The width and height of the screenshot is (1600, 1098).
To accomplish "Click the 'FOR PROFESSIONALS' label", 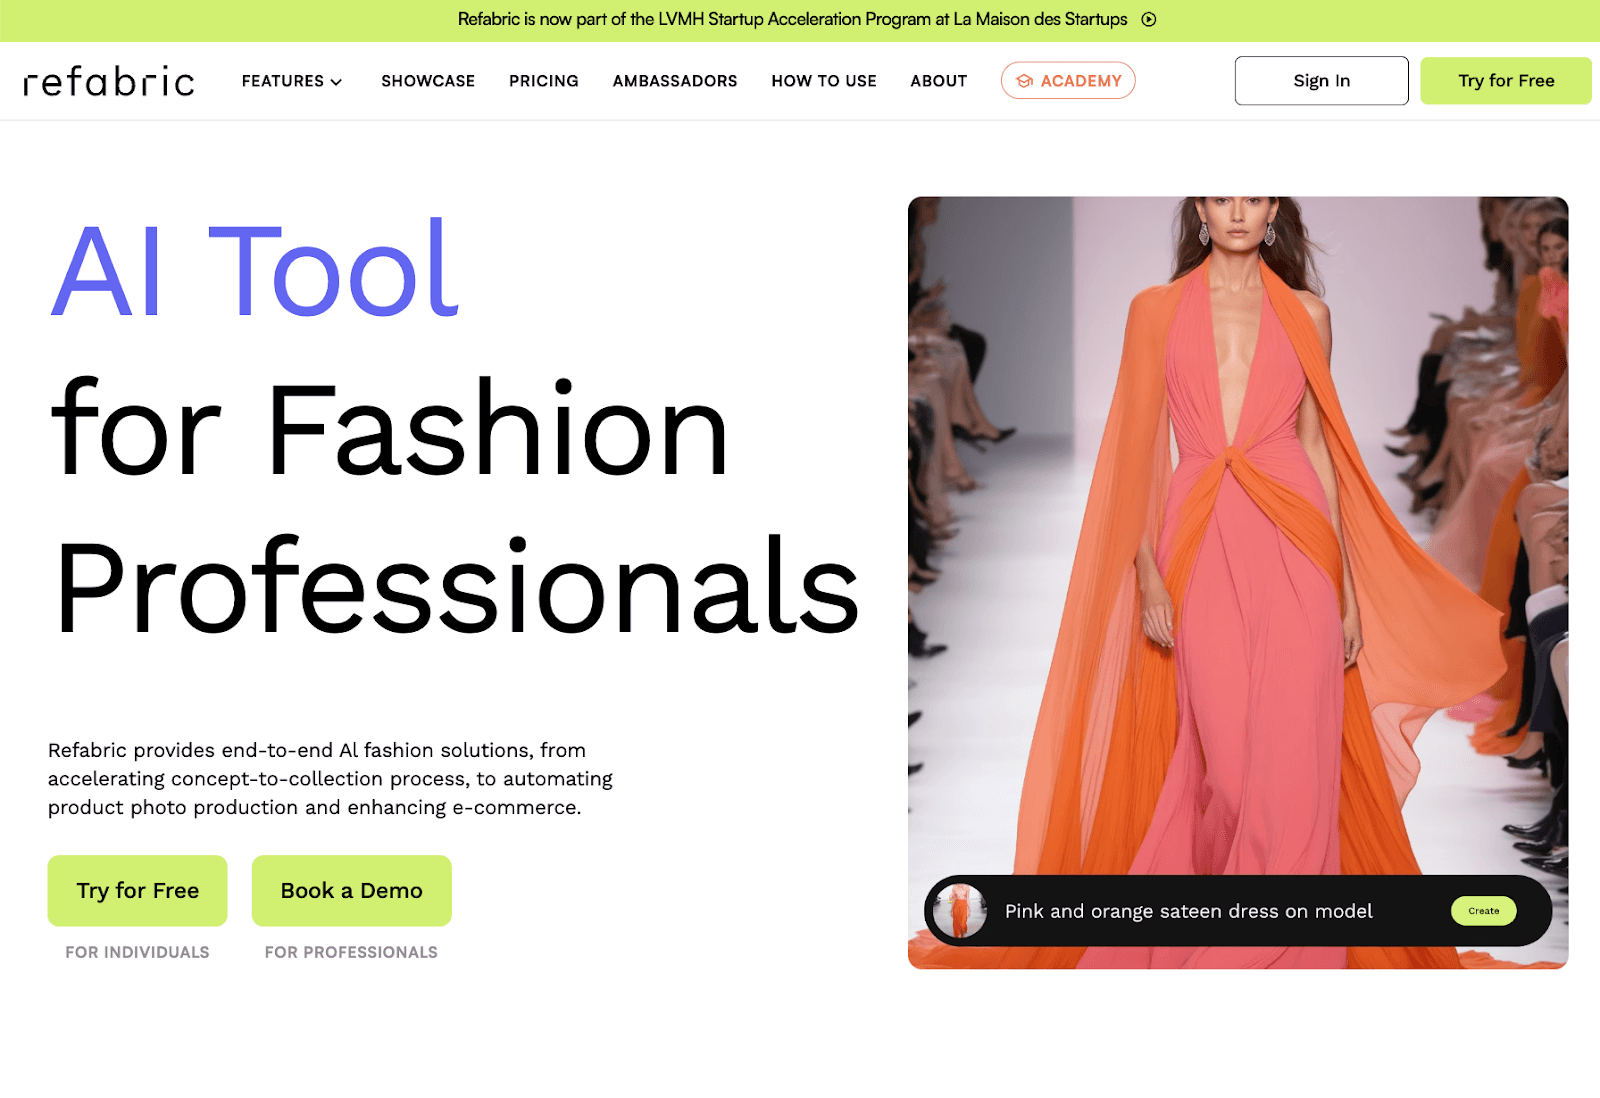I will 351,952.
